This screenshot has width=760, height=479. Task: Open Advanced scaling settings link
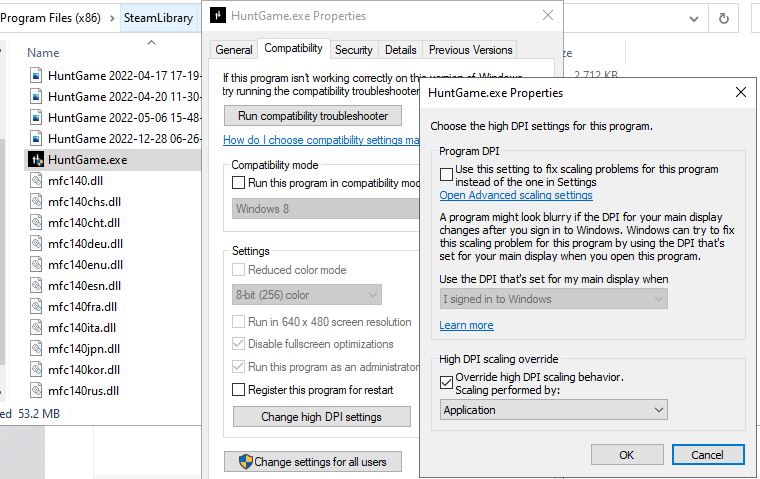(x=516, y=195)
